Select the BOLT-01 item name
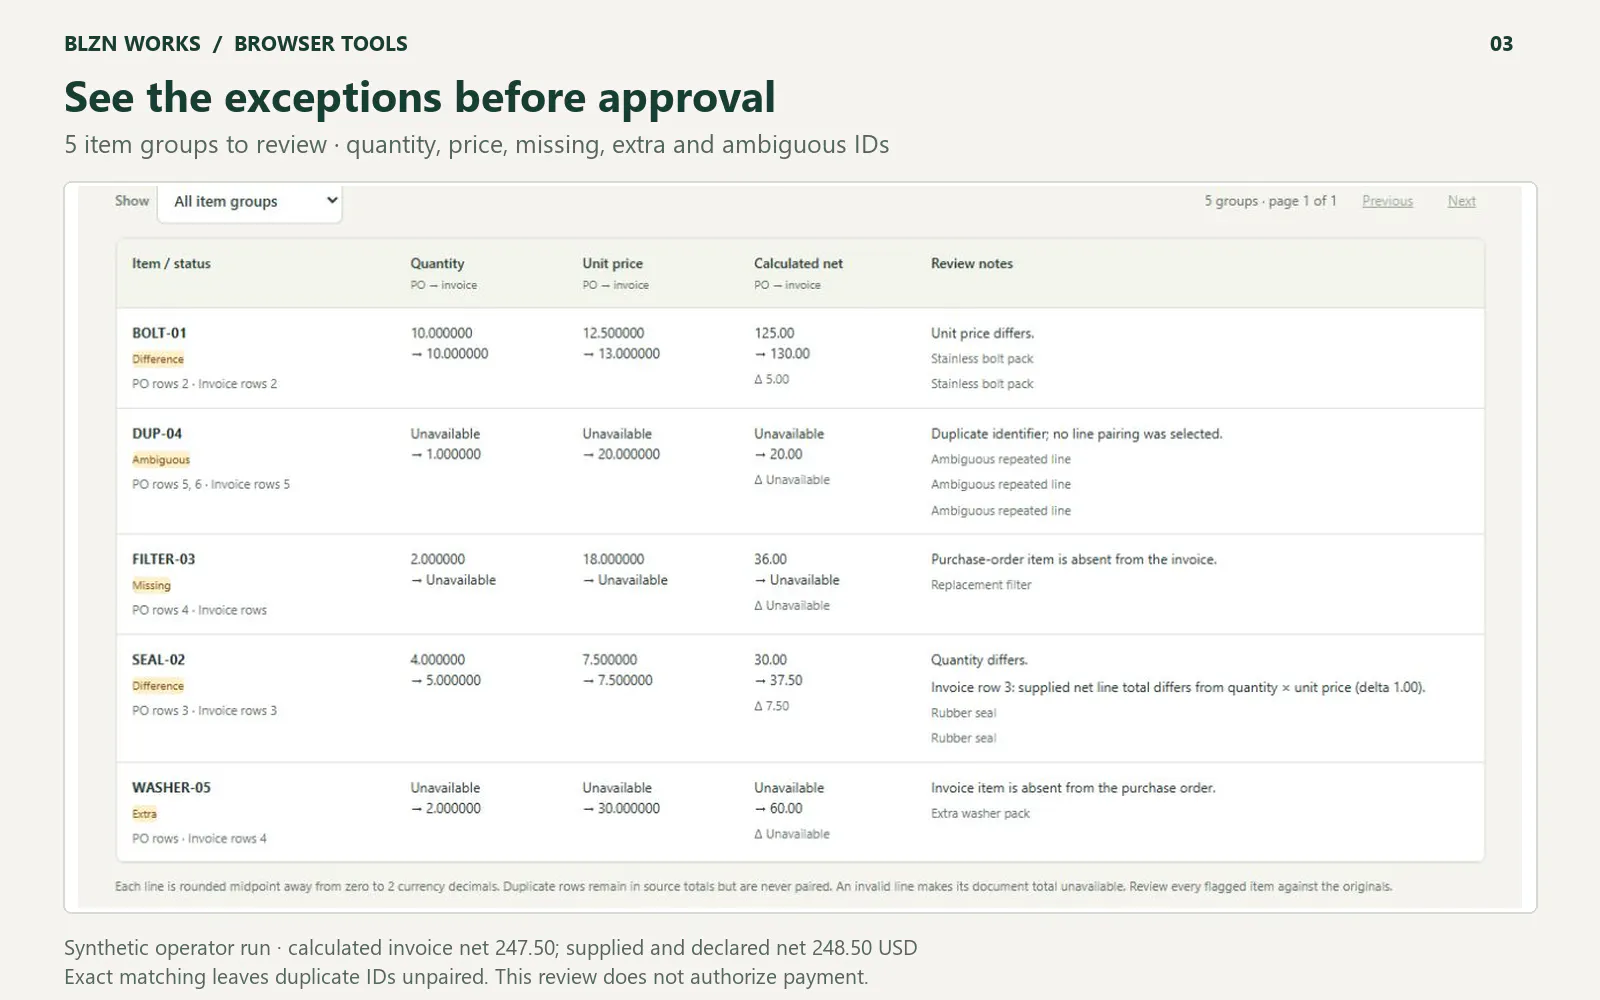The height and width of the screenshot is (1000, 1600). point(159,333)
